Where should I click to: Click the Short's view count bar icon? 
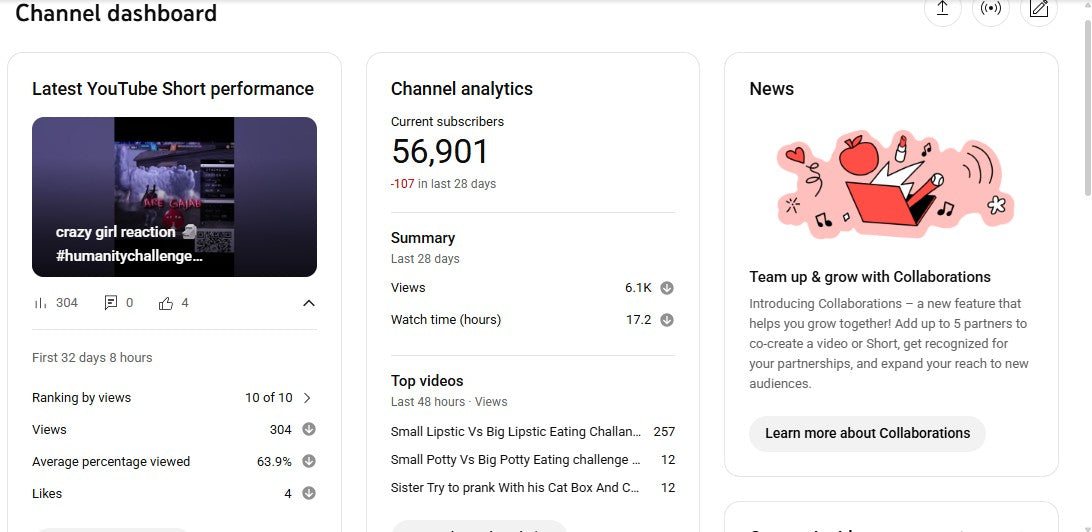click(x=41, y=303)
